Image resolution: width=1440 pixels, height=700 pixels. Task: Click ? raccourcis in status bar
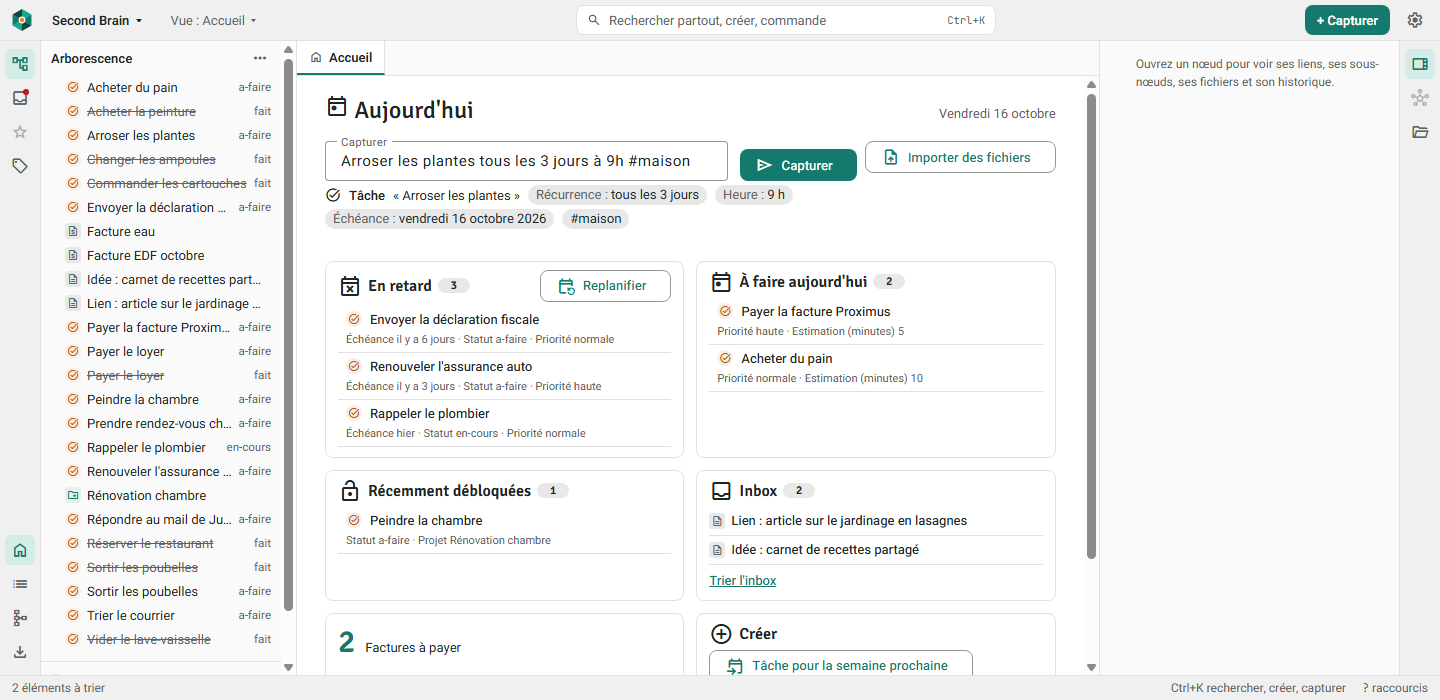(x=1395, y=688)
